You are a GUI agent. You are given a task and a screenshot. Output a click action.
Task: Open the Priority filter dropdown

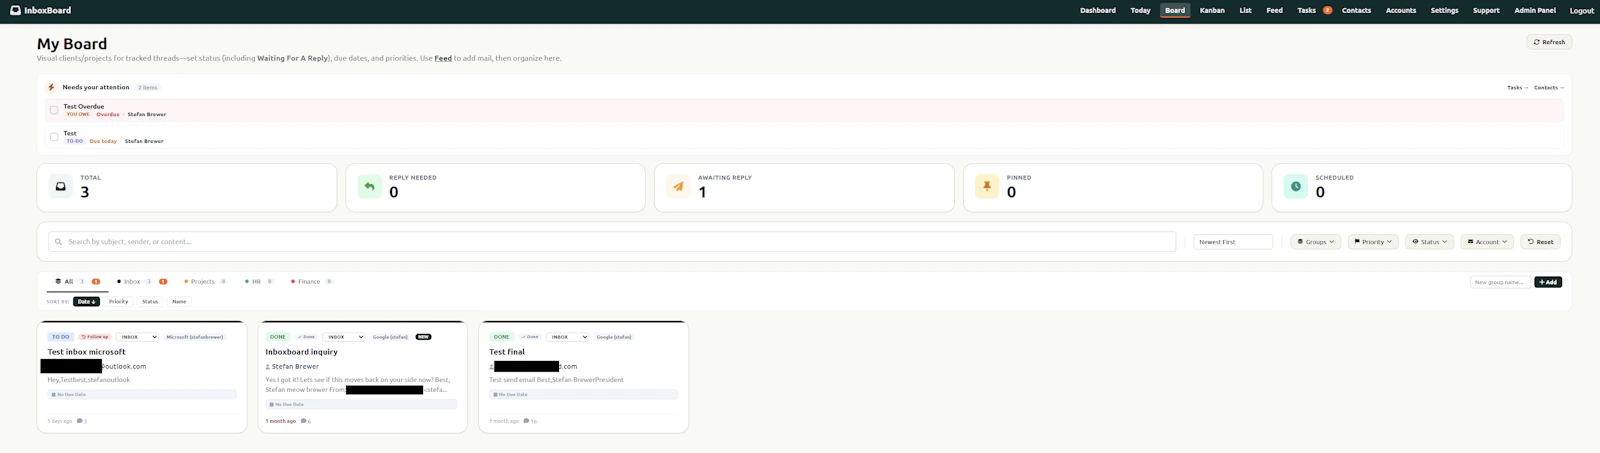(x=1373, y=242)
